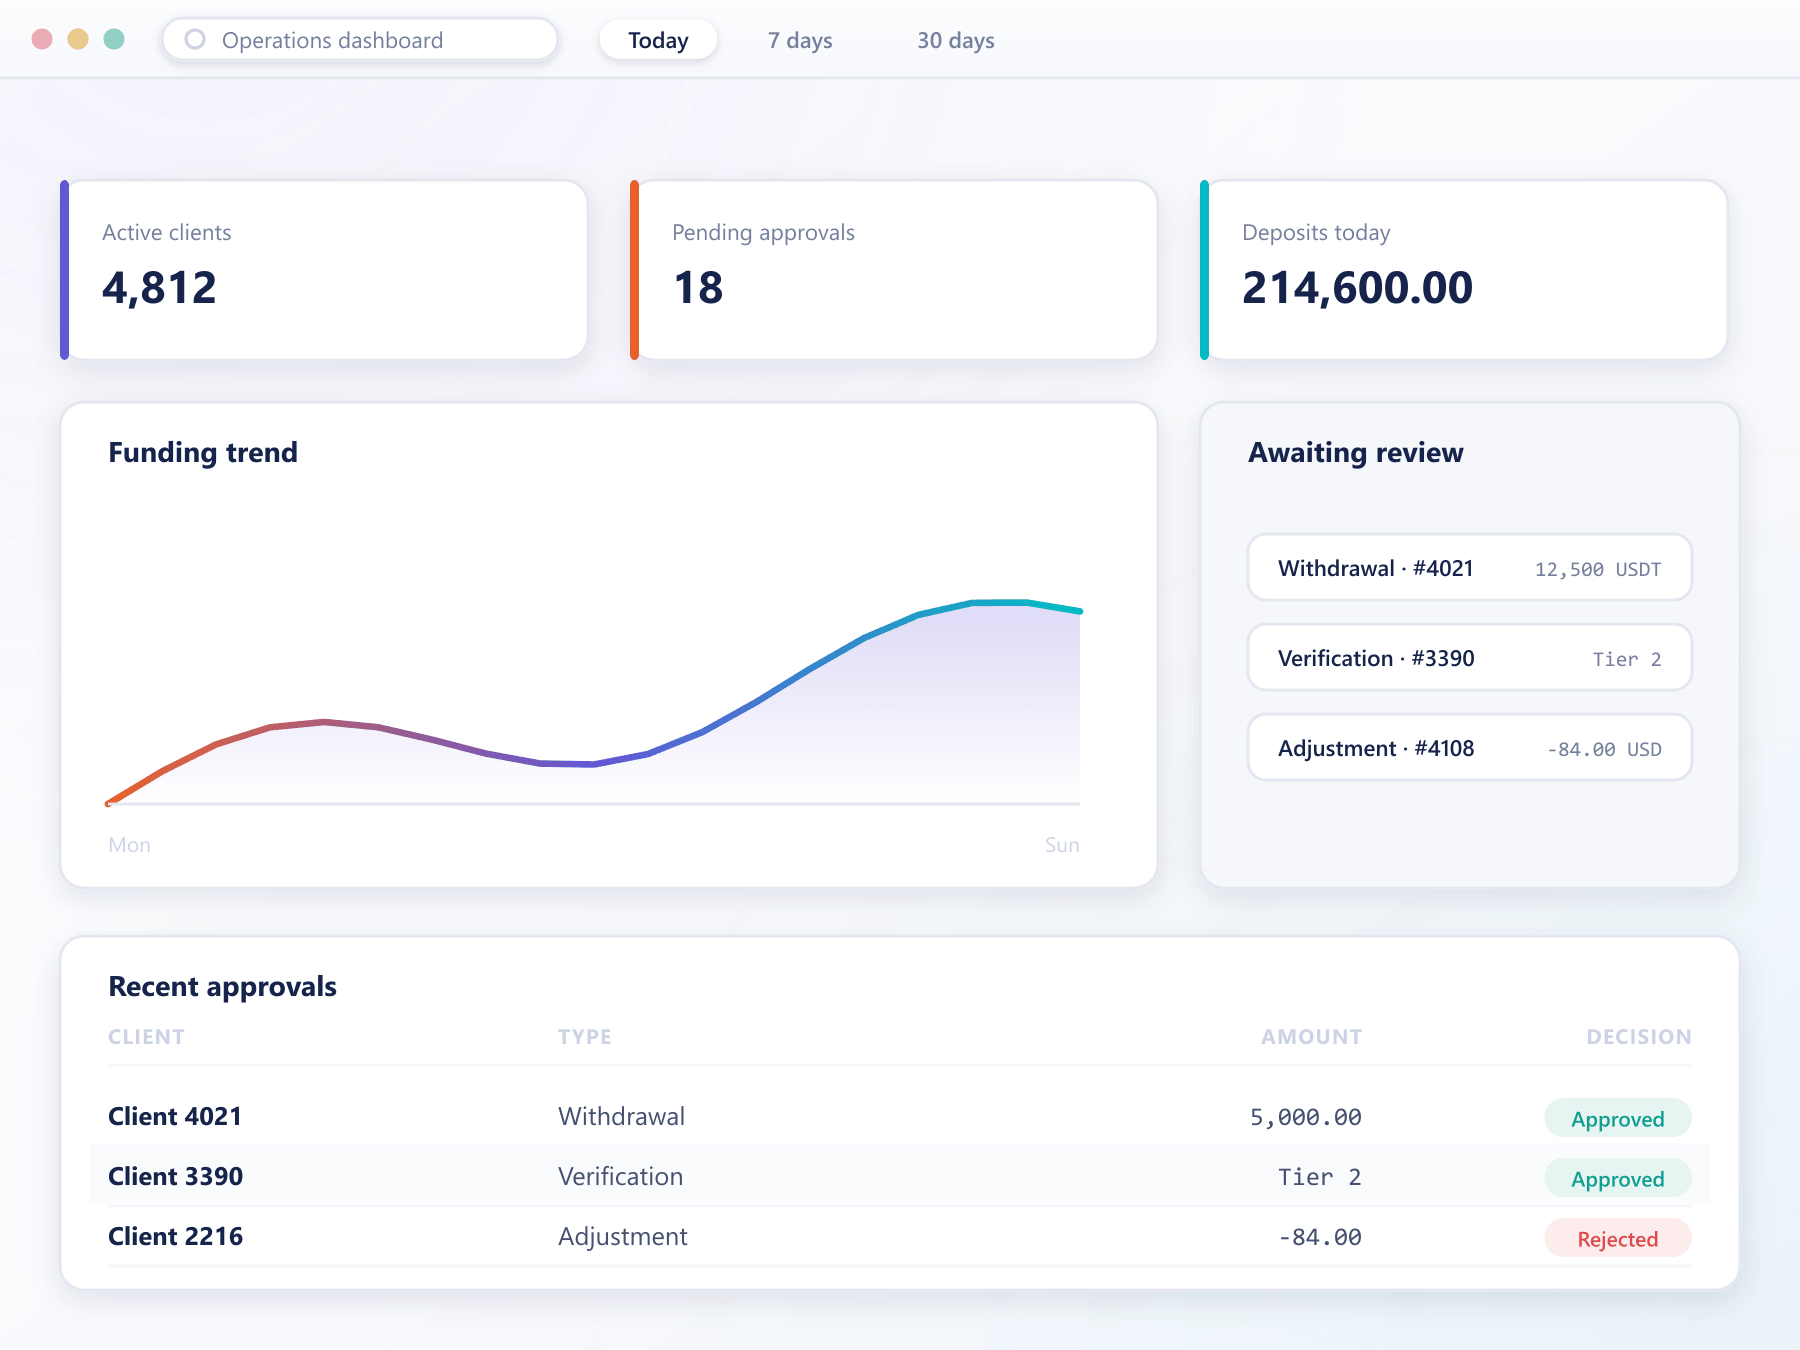This screenshot has height=1350, width=1800.
Task: Switch to the 30 days tab
Action: tap(956, 40)
